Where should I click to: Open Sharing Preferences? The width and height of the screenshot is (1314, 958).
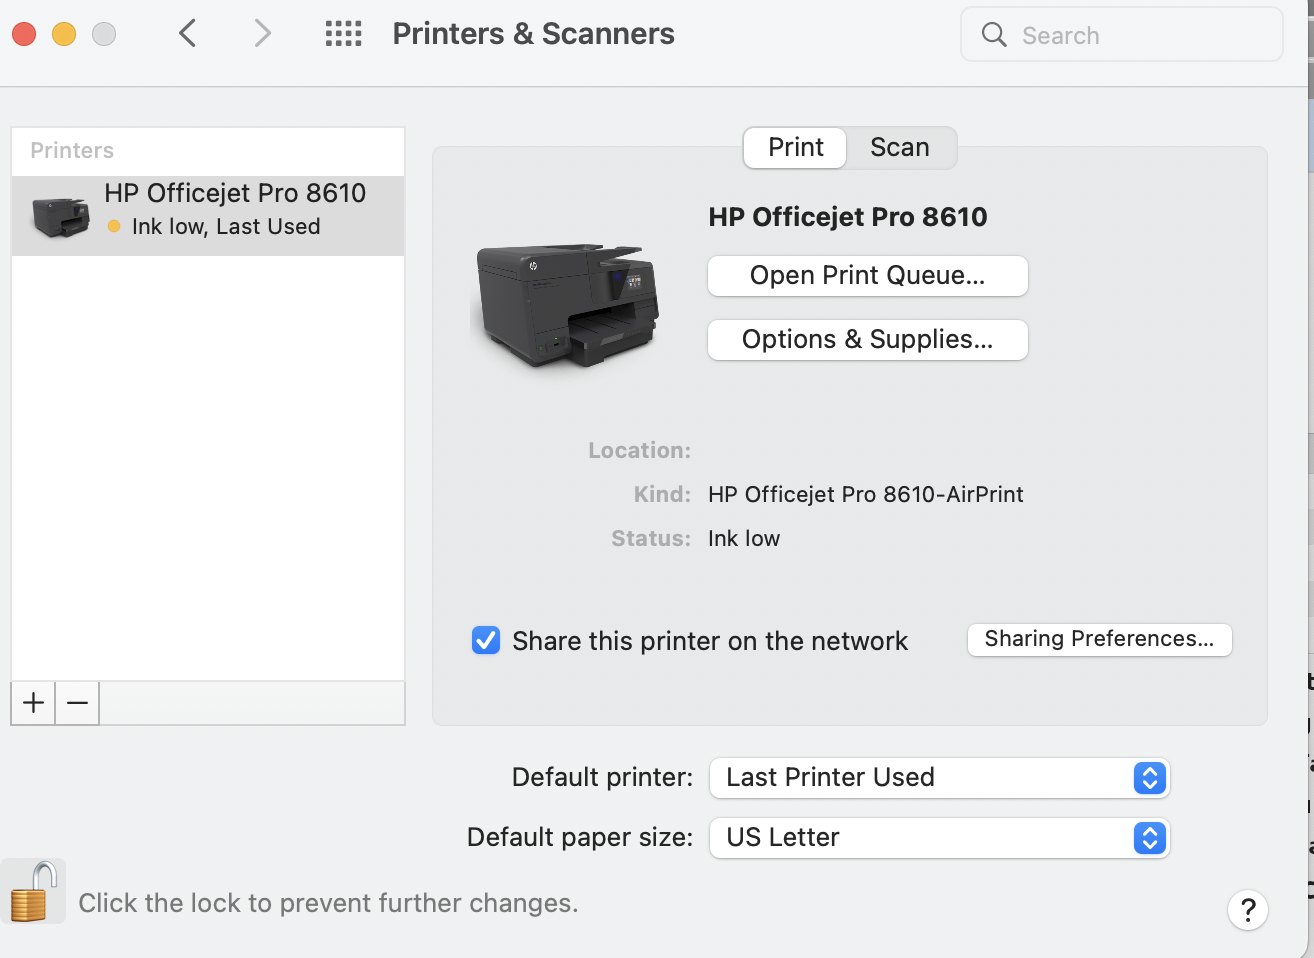(x=1099, y=640)
